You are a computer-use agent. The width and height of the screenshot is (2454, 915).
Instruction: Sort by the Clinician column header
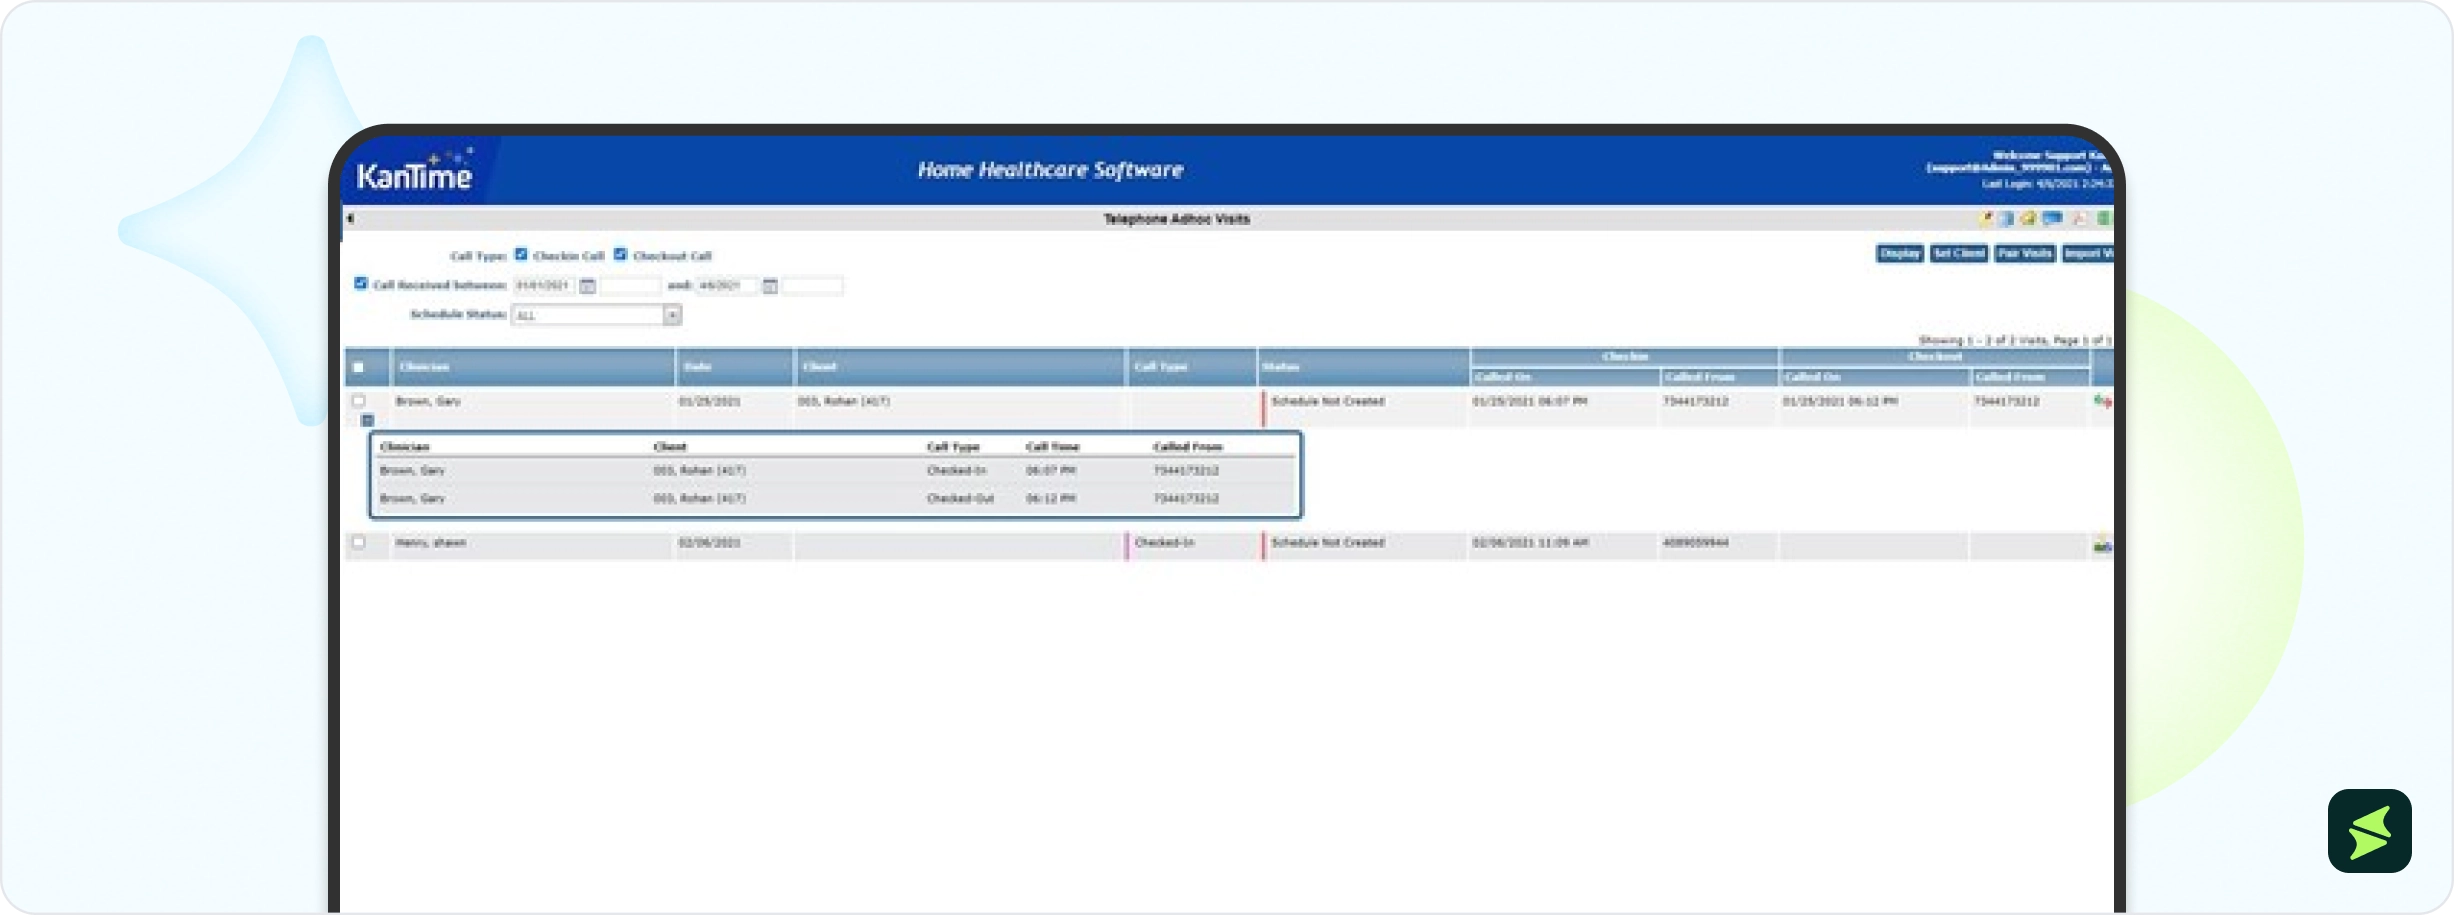coord(424,367)
